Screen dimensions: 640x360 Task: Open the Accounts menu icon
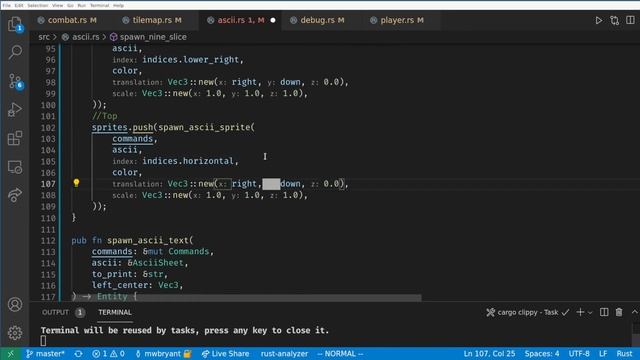coord(15,304)
